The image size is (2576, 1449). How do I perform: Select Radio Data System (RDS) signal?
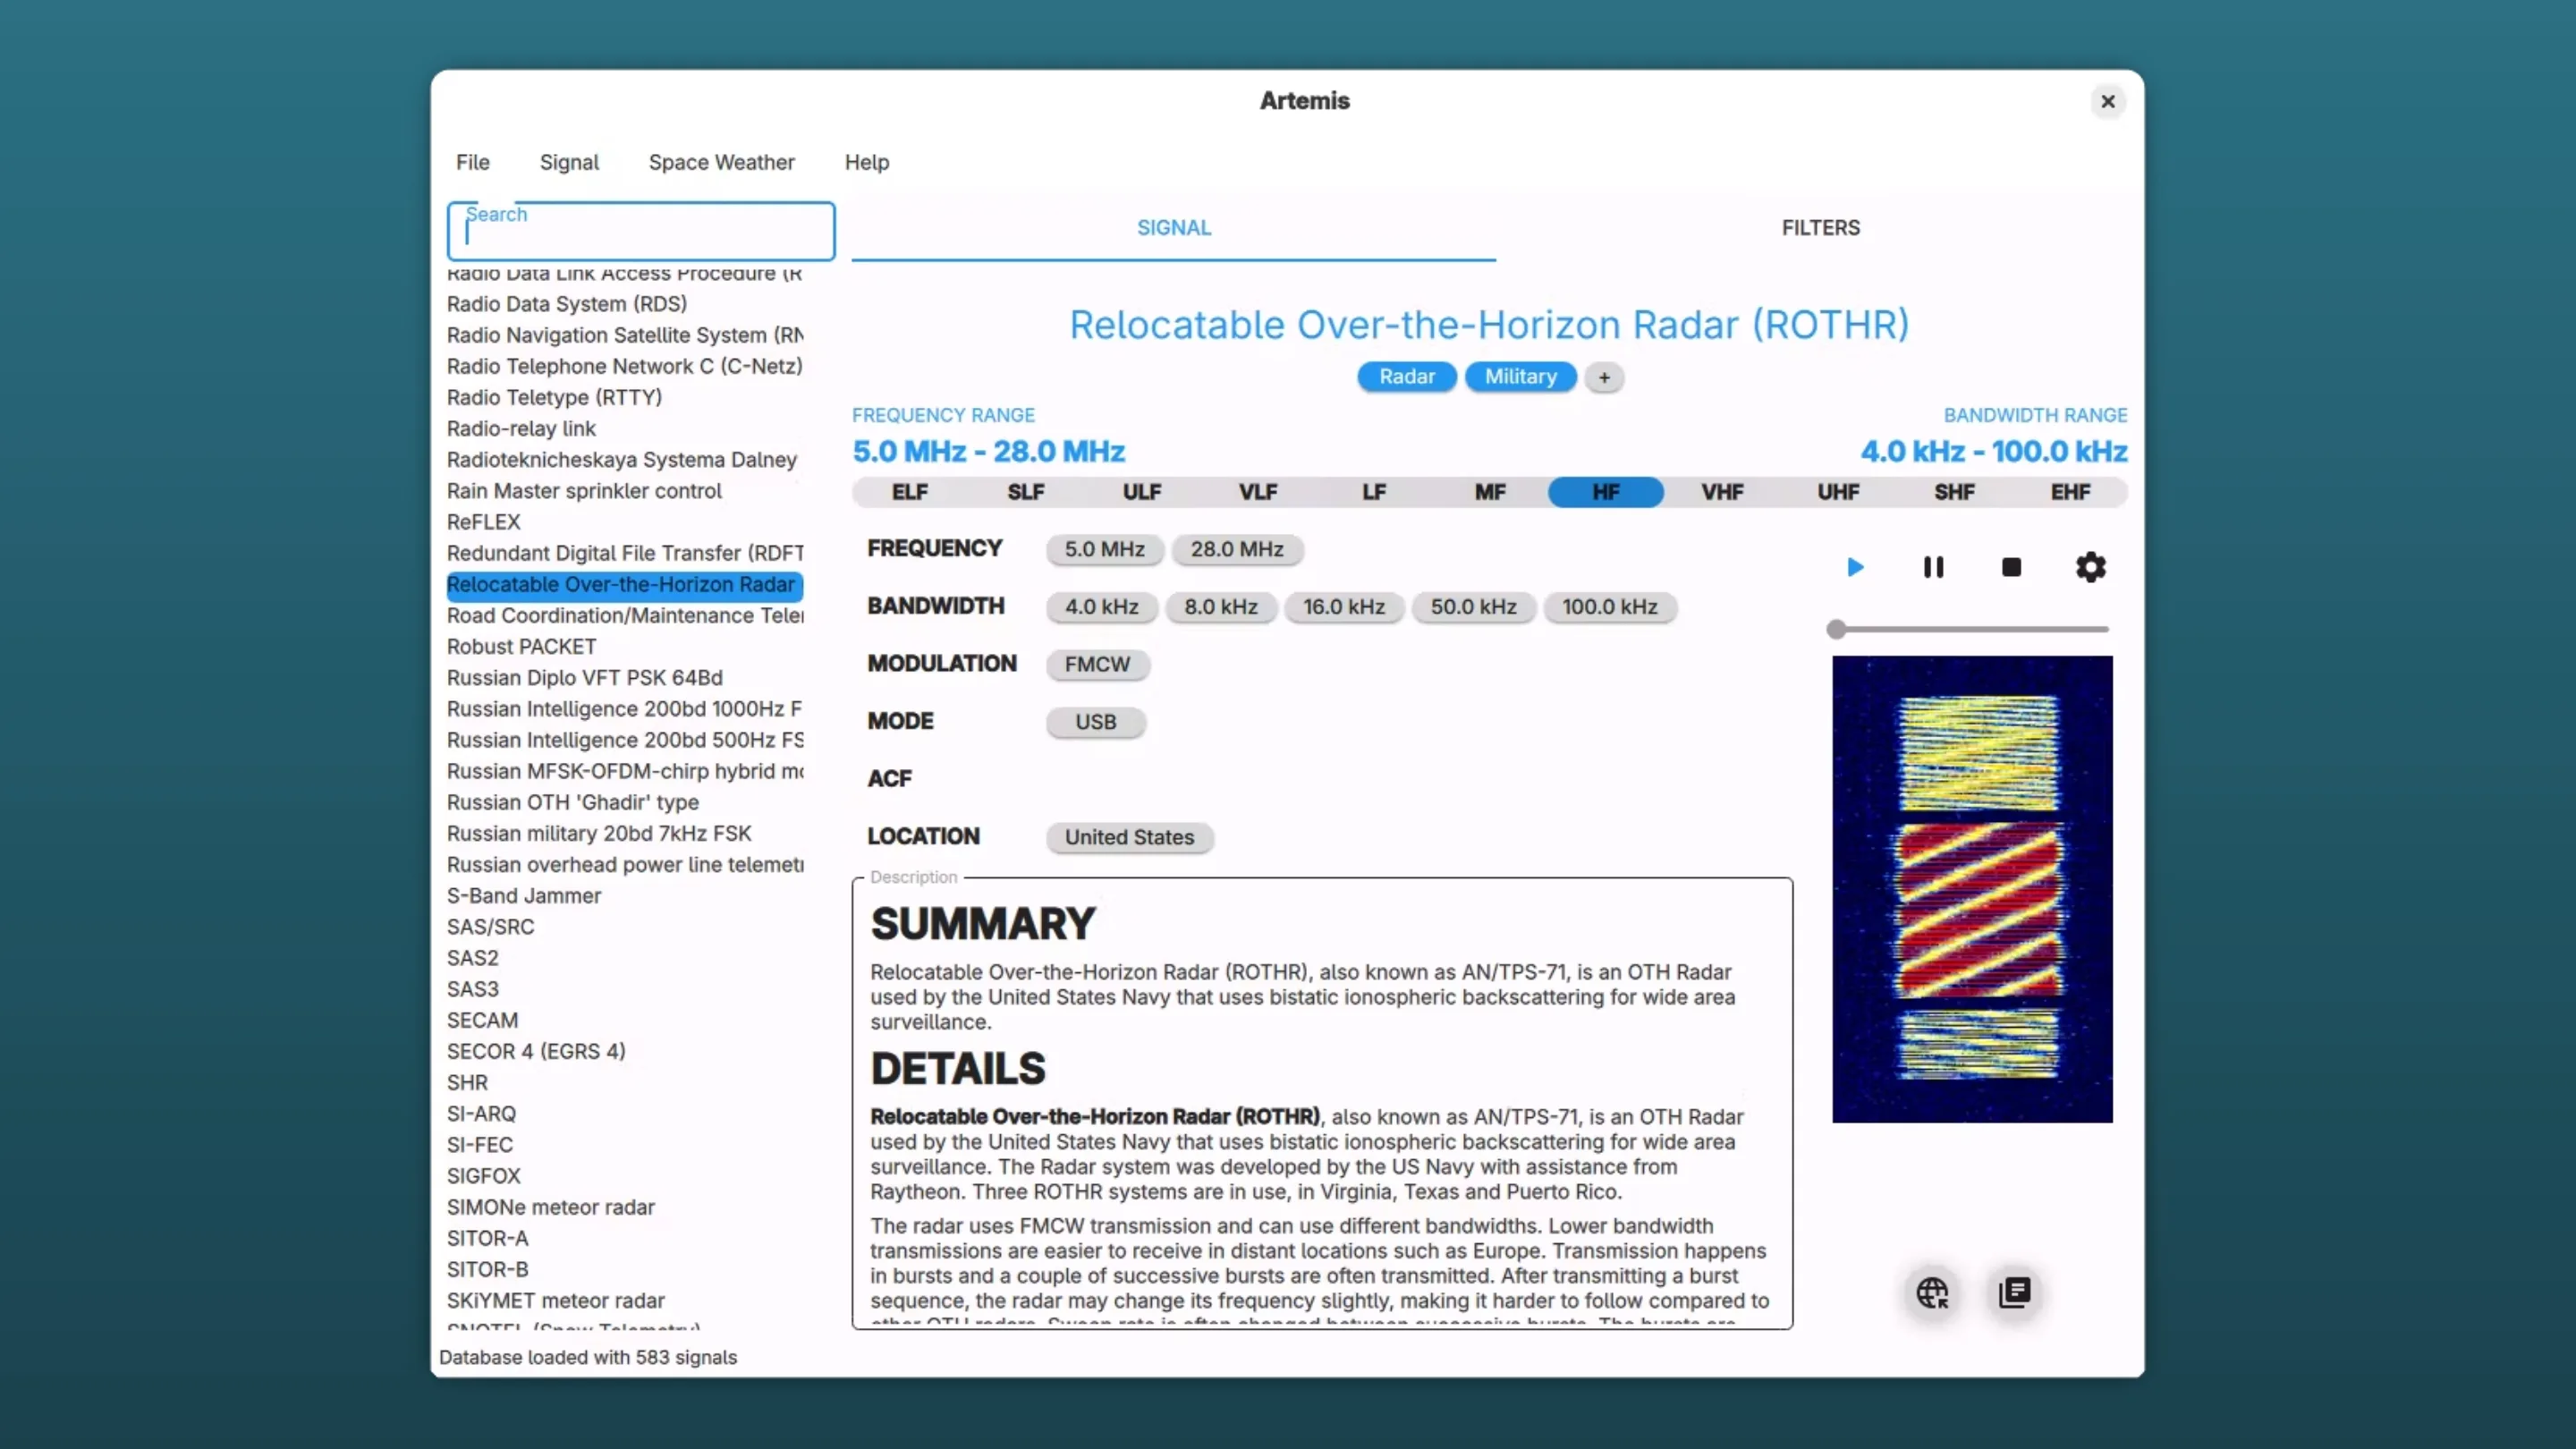tap(625, 304)
